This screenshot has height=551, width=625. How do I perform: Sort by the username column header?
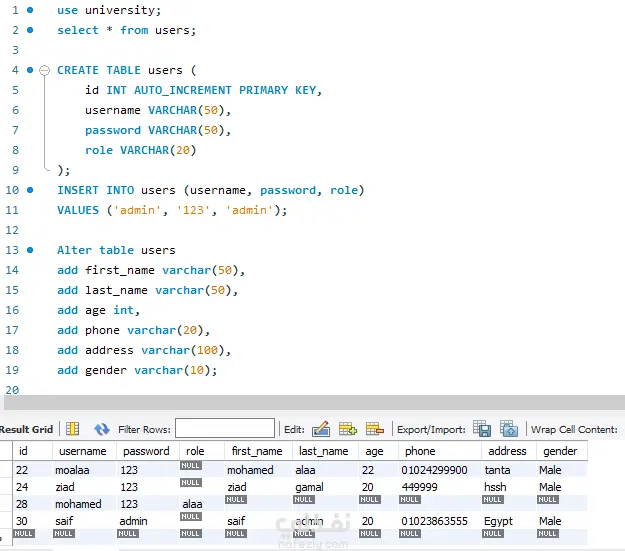(x=84, y=451)
